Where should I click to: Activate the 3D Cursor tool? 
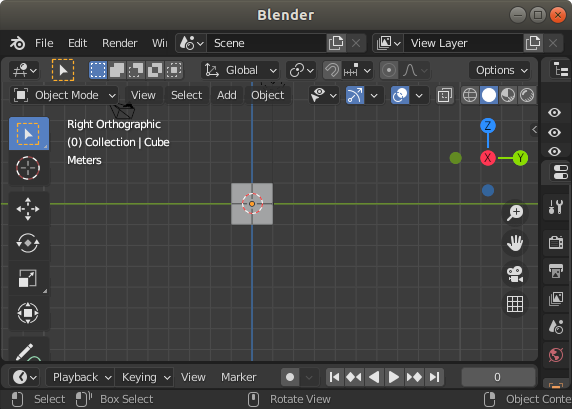pyautogui.click(x=28, y=168)
